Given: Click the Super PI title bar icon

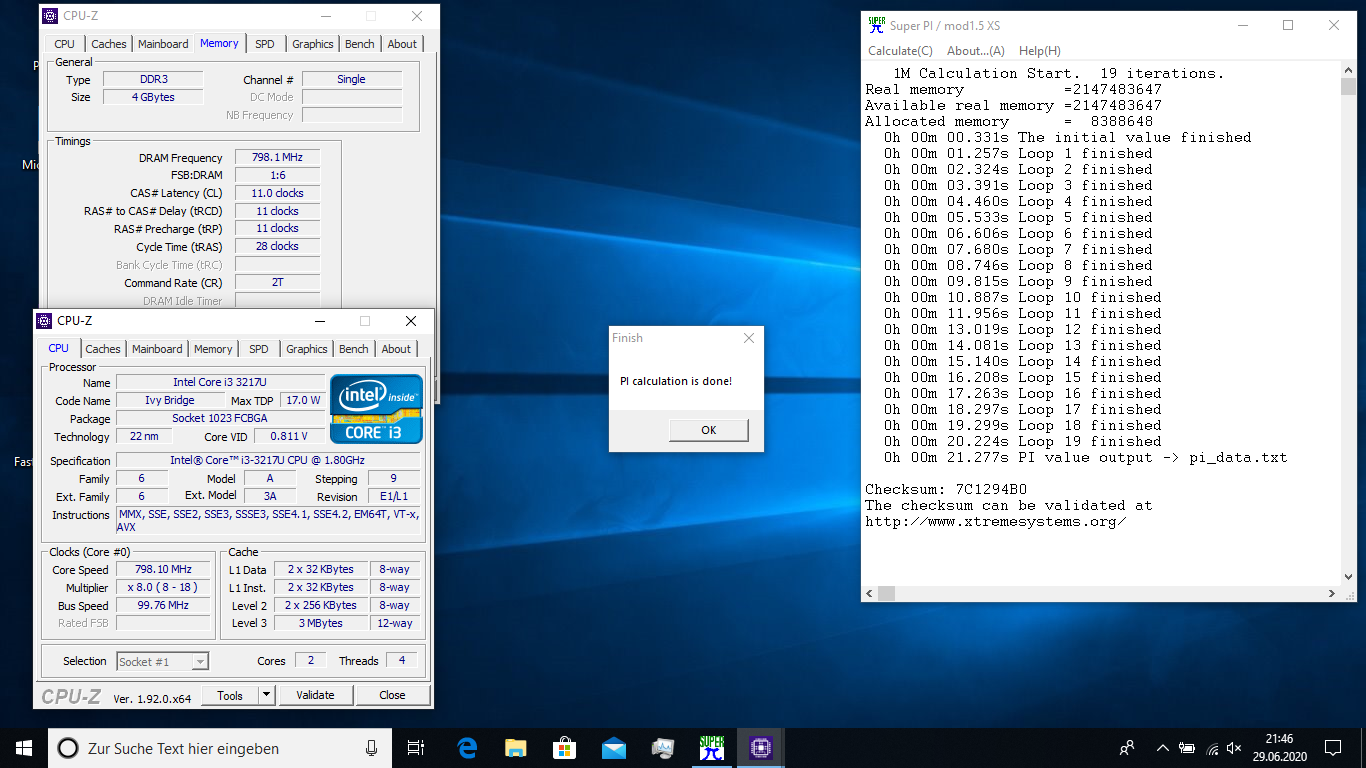Looking at the screenshot, I should pyautogui.click(x=876, y=25).
